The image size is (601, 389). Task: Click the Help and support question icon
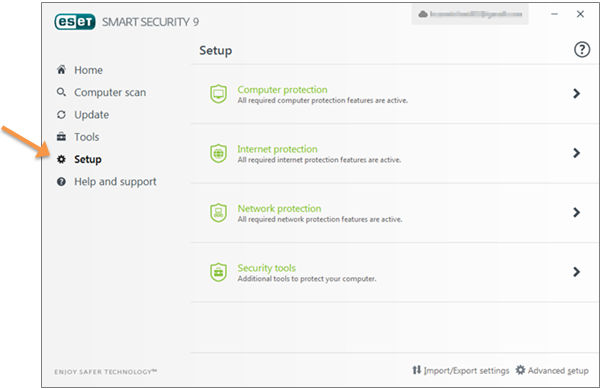tap(61, 181)
